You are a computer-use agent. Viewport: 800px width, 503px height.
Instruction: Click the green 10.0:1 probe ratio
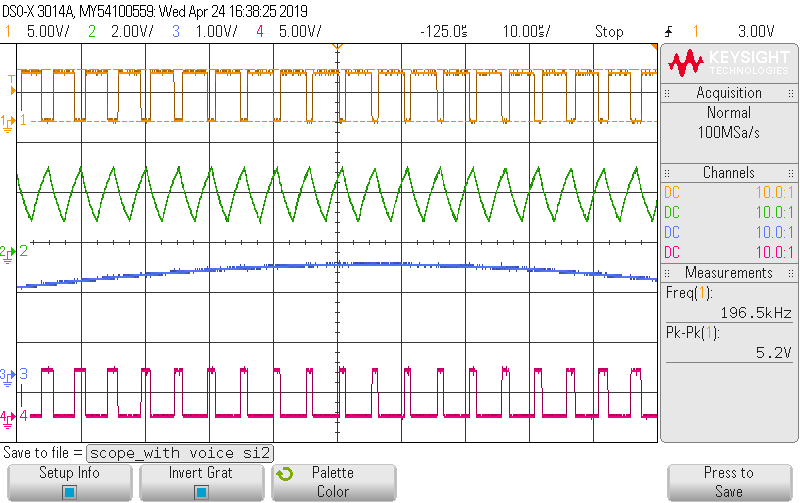coord(774,212)
